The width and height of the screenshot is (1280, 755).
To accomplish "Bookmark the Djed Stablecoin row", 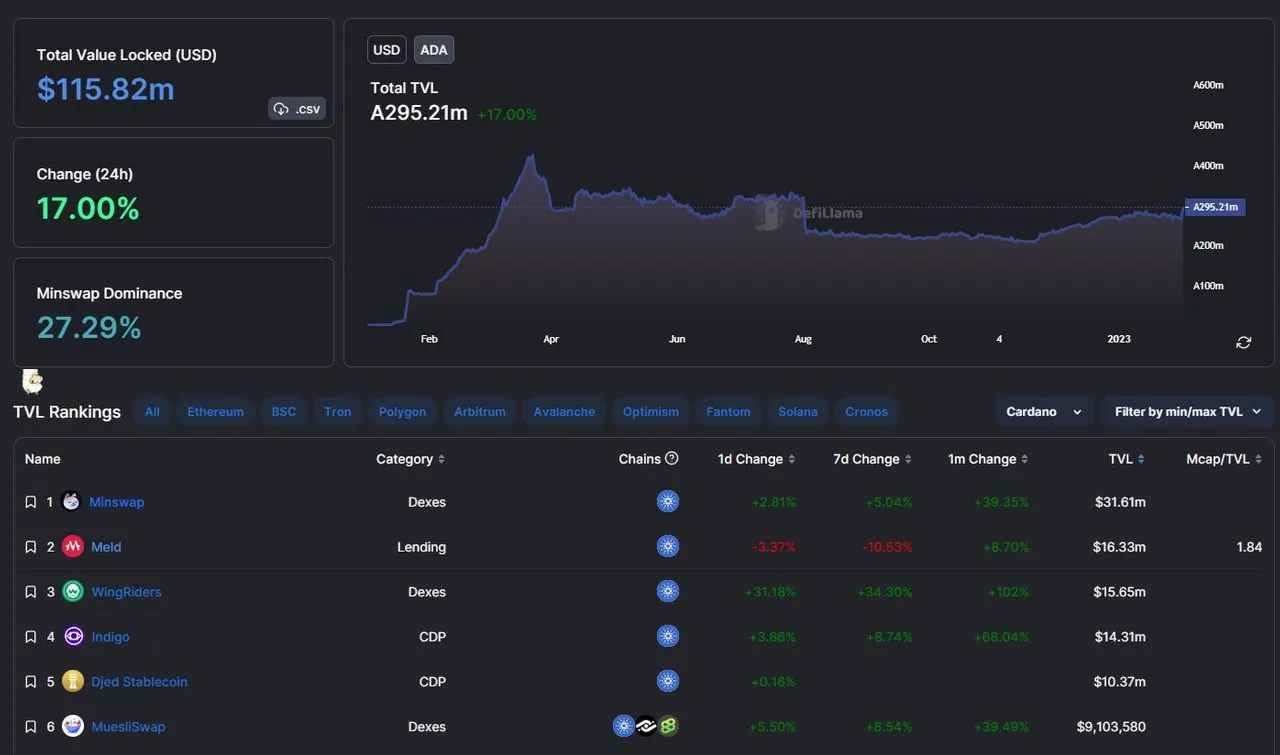I will [30, 682].
